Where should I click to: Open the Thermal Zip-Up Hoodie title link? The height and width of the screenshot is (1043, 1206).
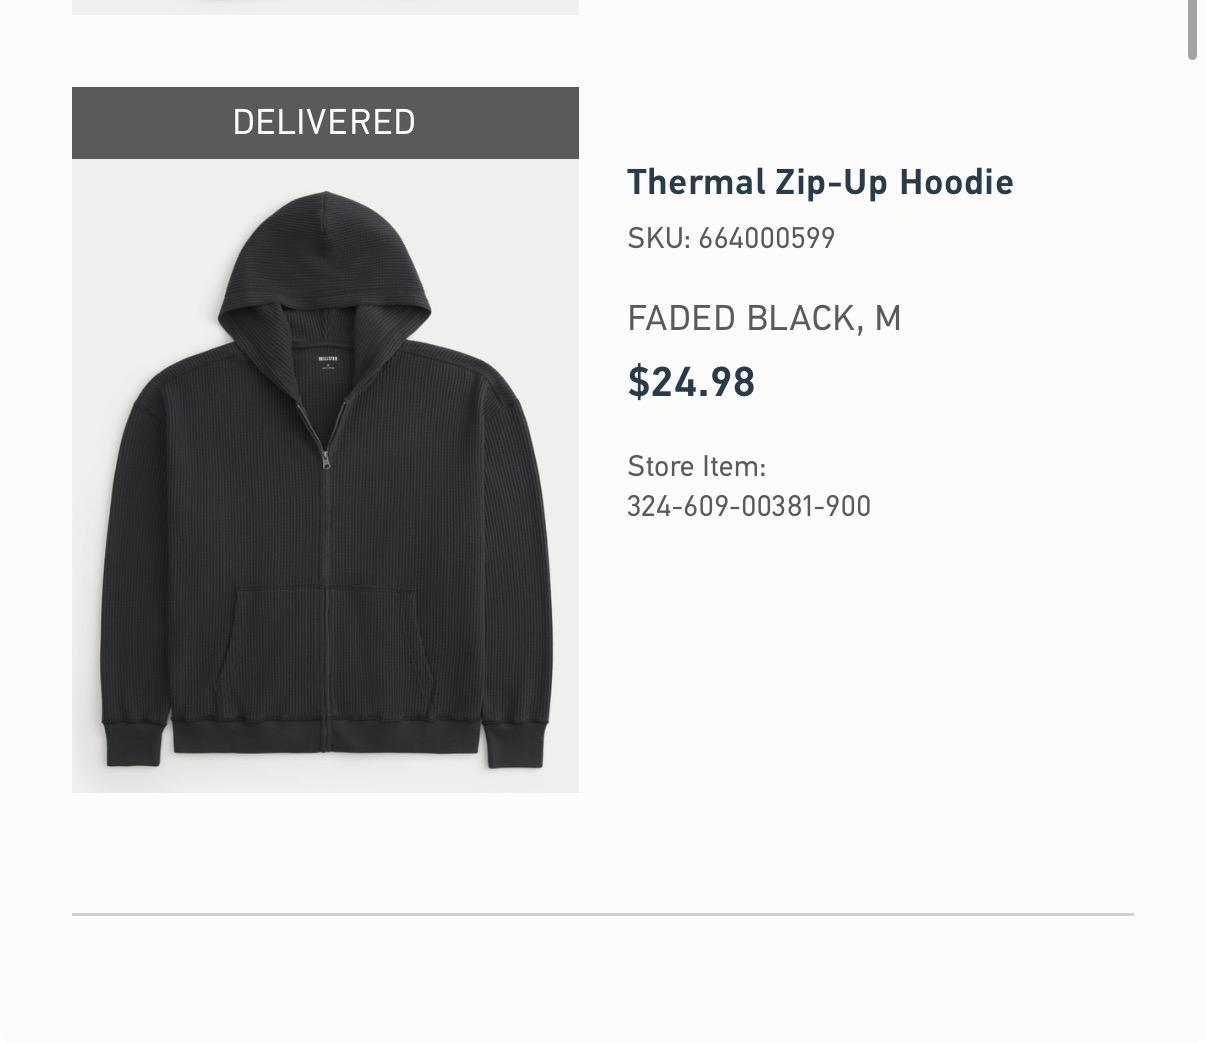coord(820,182)
